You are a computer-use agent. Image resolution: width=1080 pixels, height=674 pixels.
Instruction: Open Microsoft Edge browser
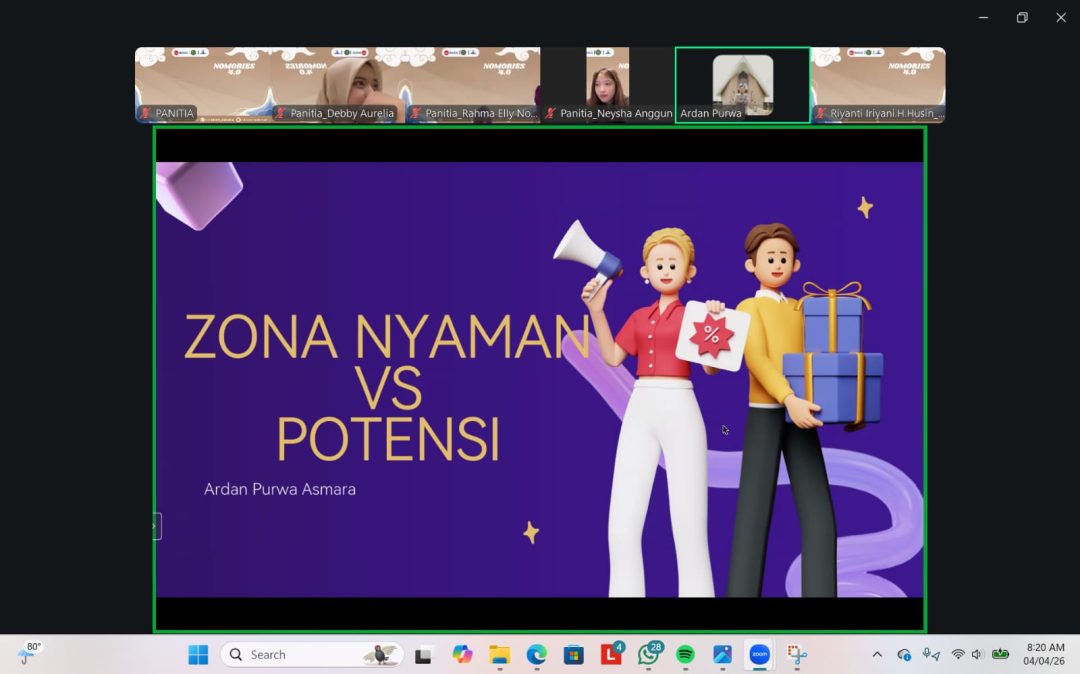tap(537, 655)
